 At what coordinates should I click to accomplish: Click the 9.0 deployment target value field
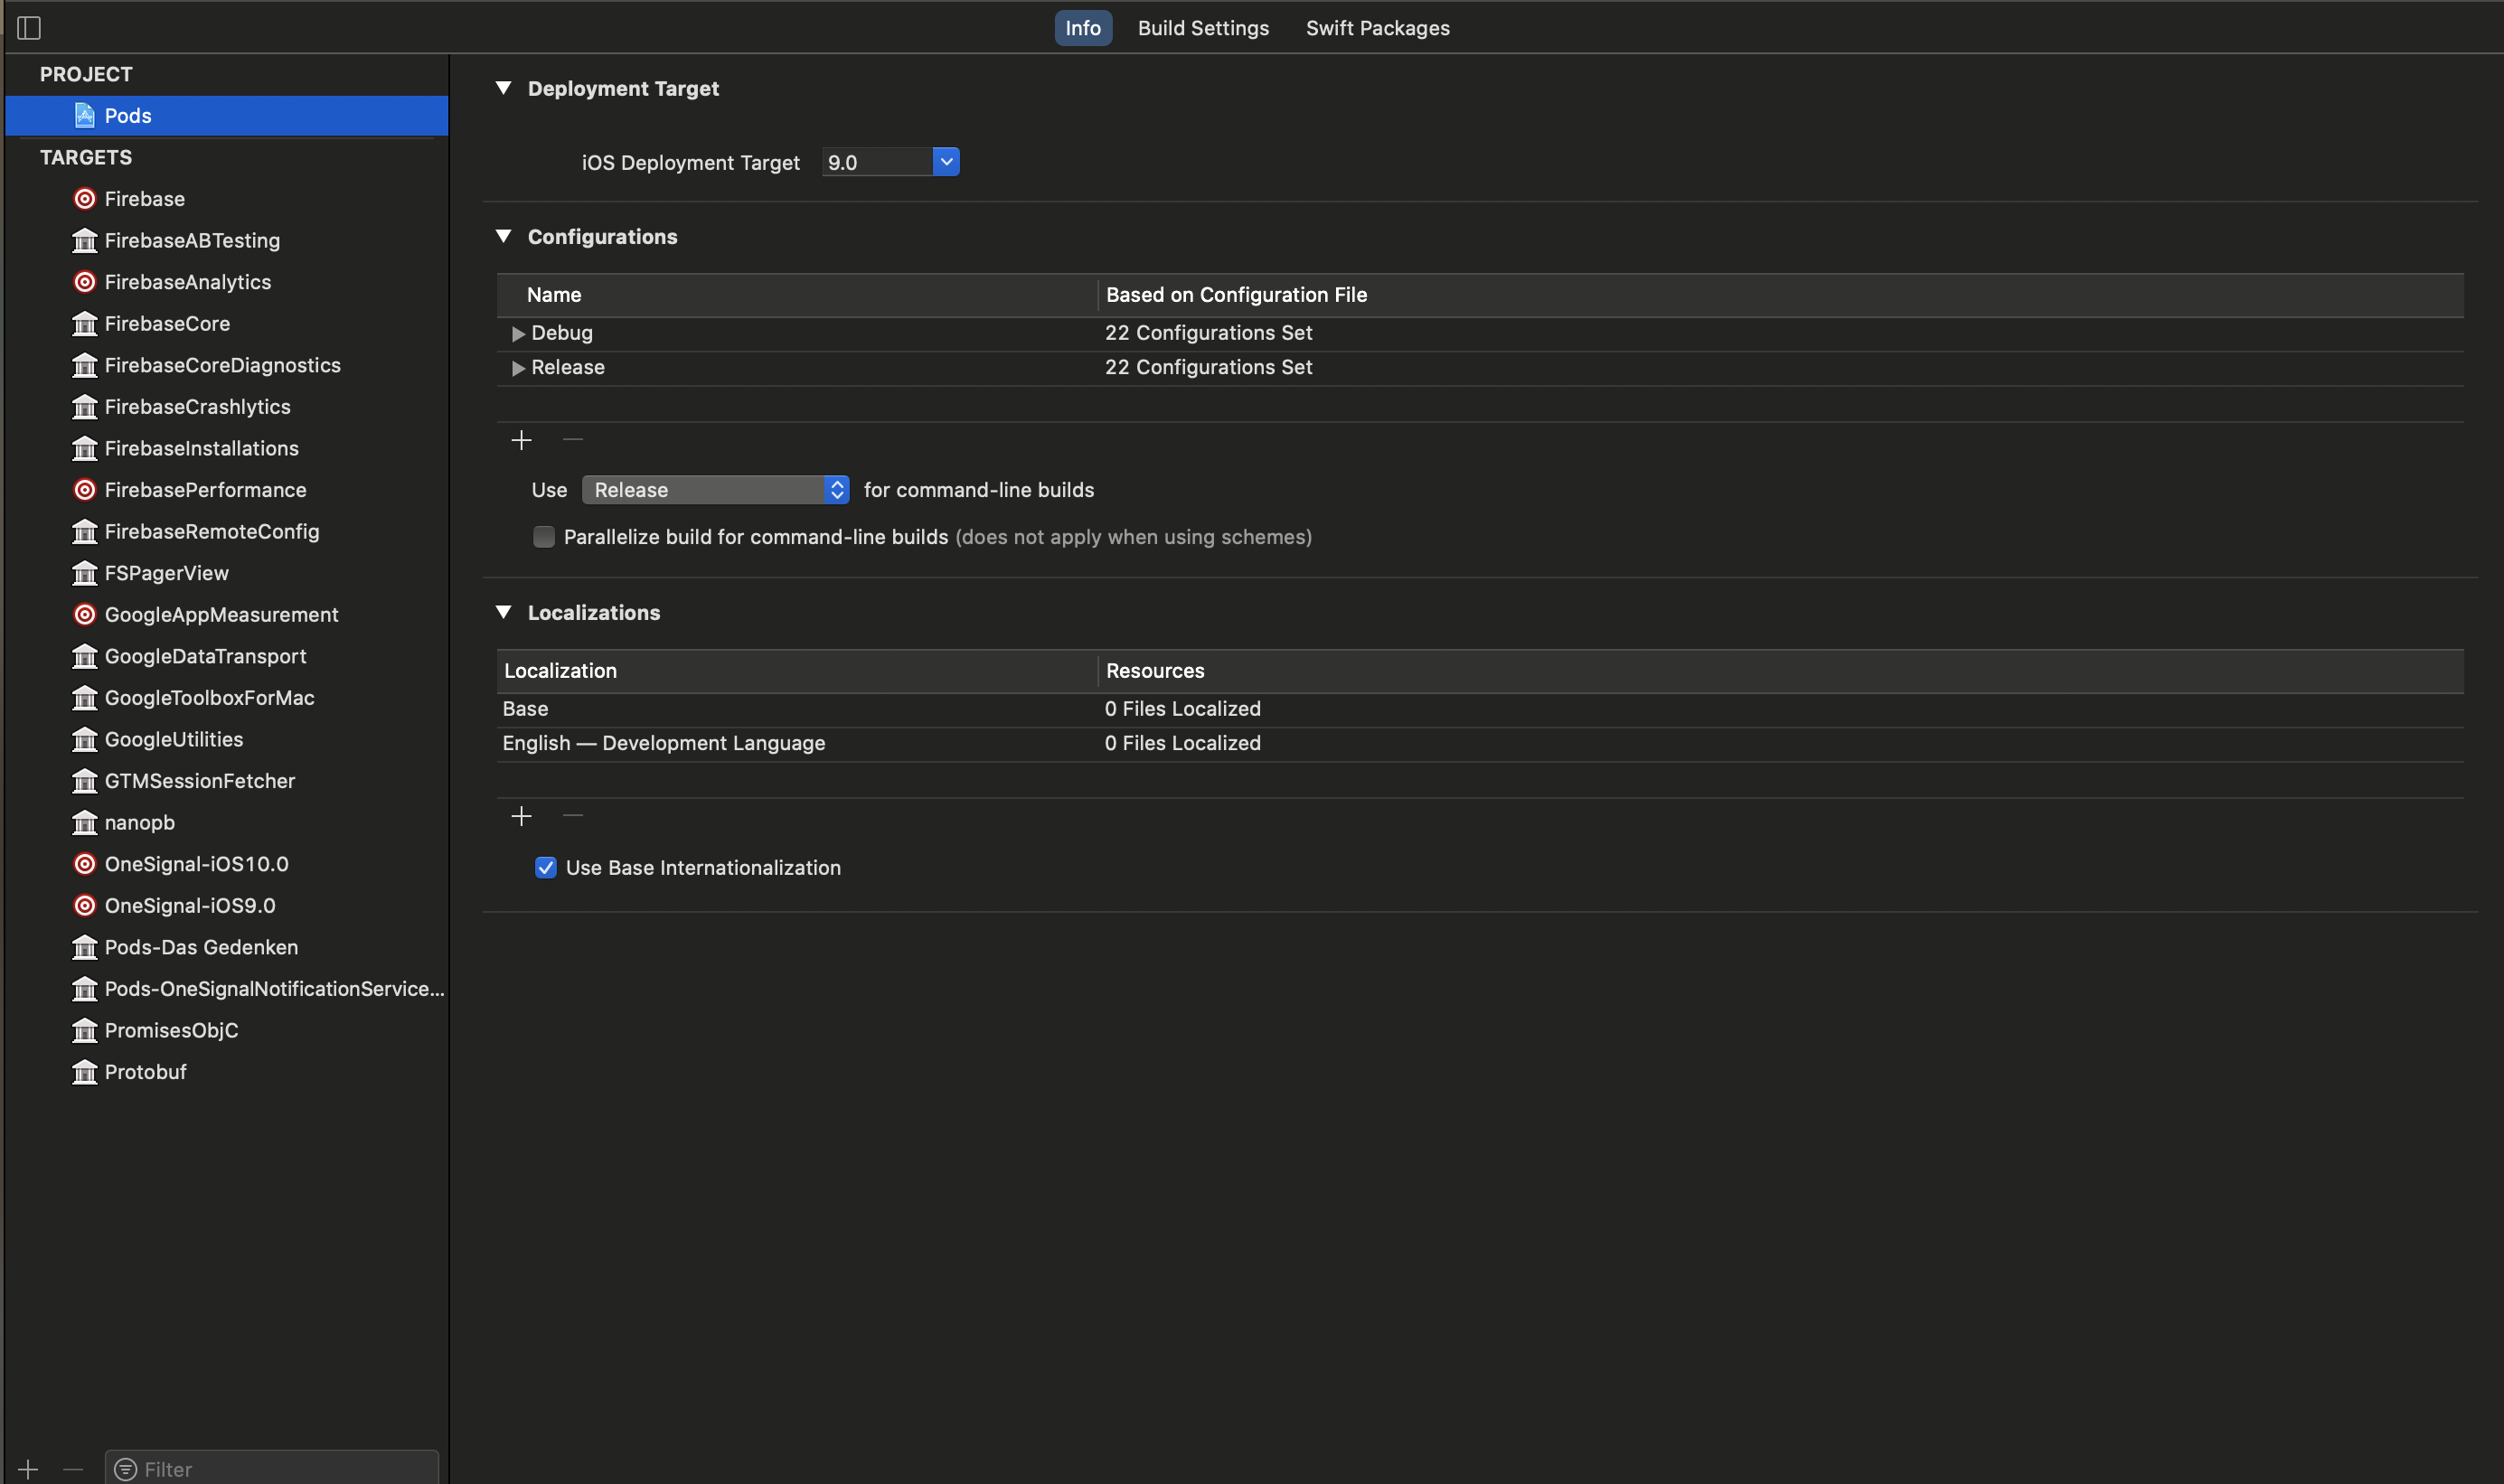[x=877, y=162]
